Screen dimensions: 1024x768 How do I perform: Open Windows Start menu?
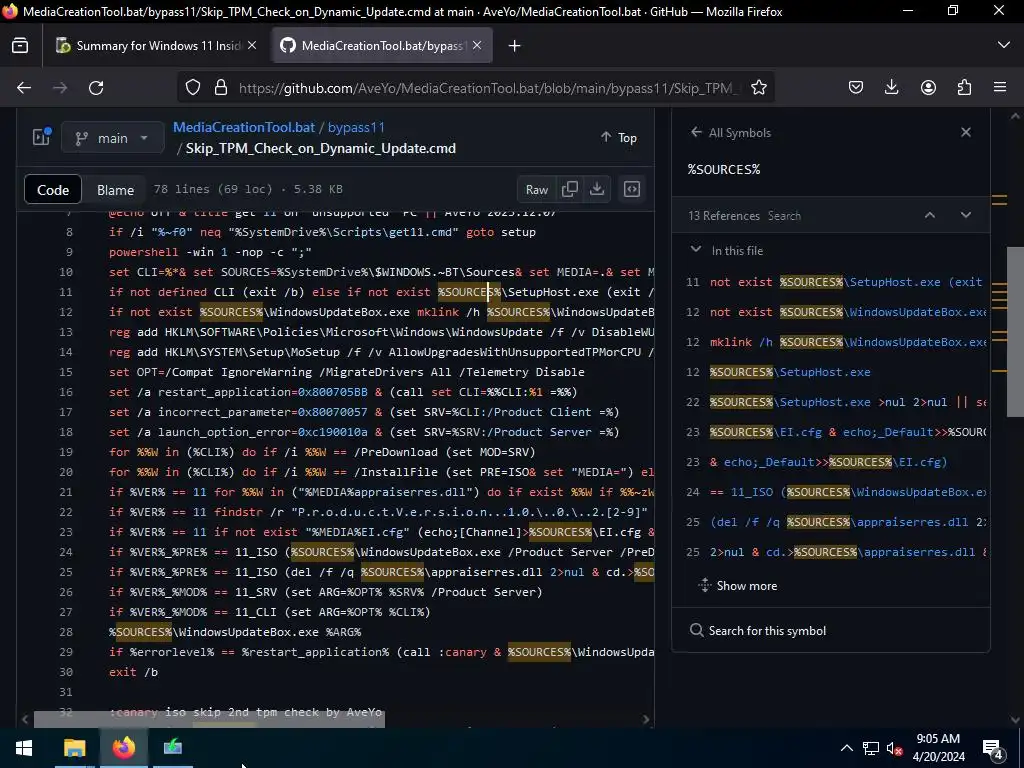[24, 748]
